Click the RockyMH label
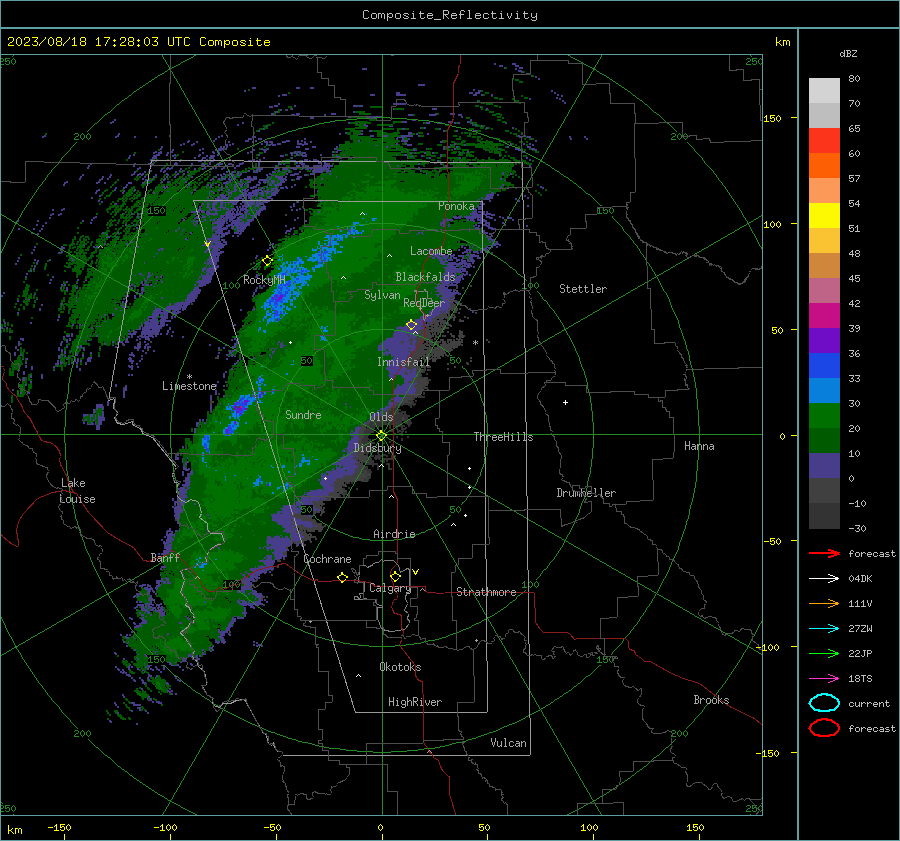This screenshot has width=900, height=841. point(264,280)
